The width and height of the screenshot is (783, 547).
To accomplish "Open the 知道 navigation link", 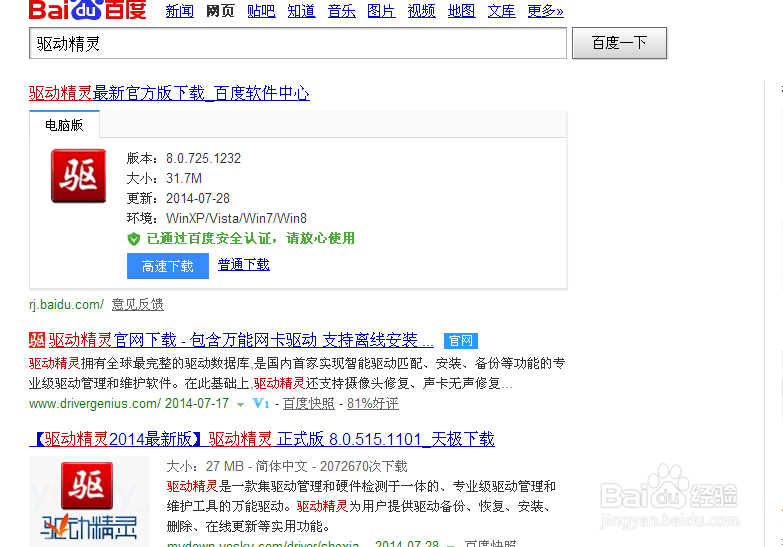I will pyautogui.click(x=301, y=10).
